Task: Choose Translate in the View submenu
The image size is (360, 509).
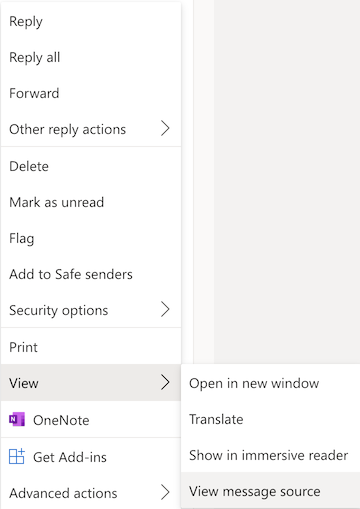Action: (270, 419)
